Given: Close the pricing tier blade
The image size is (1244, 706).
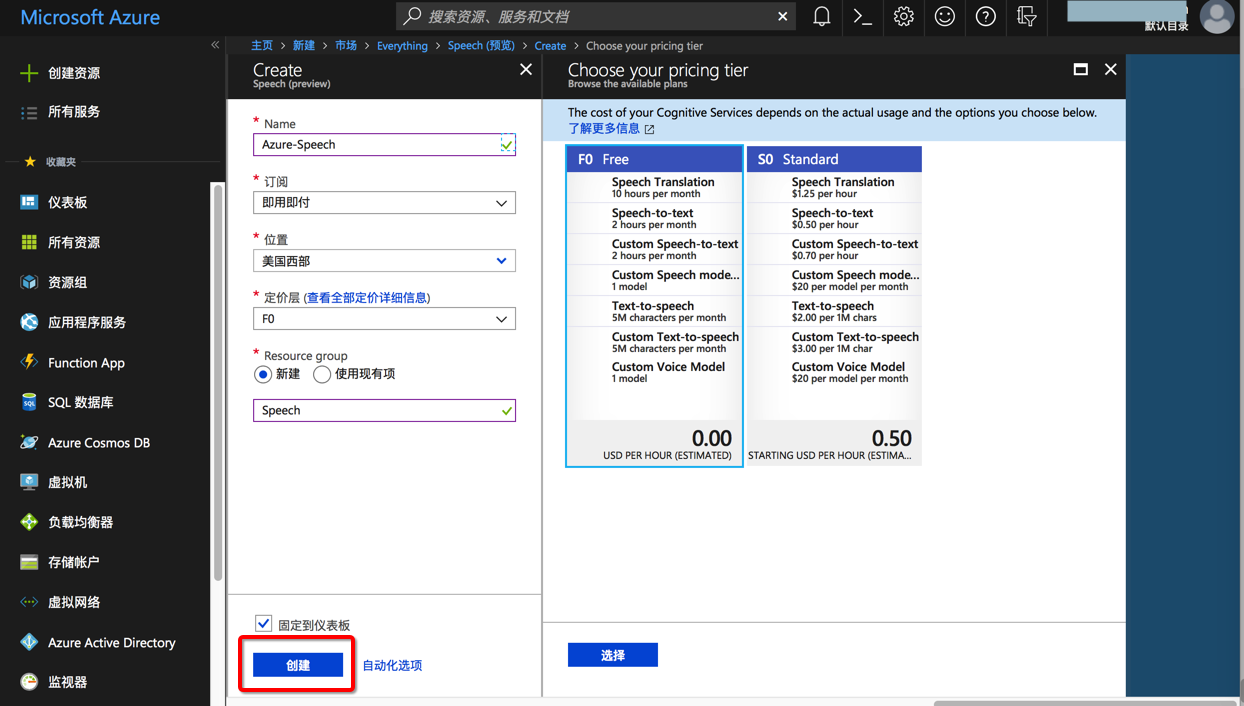Looking at the screenshot, I should pos(1110,69).
